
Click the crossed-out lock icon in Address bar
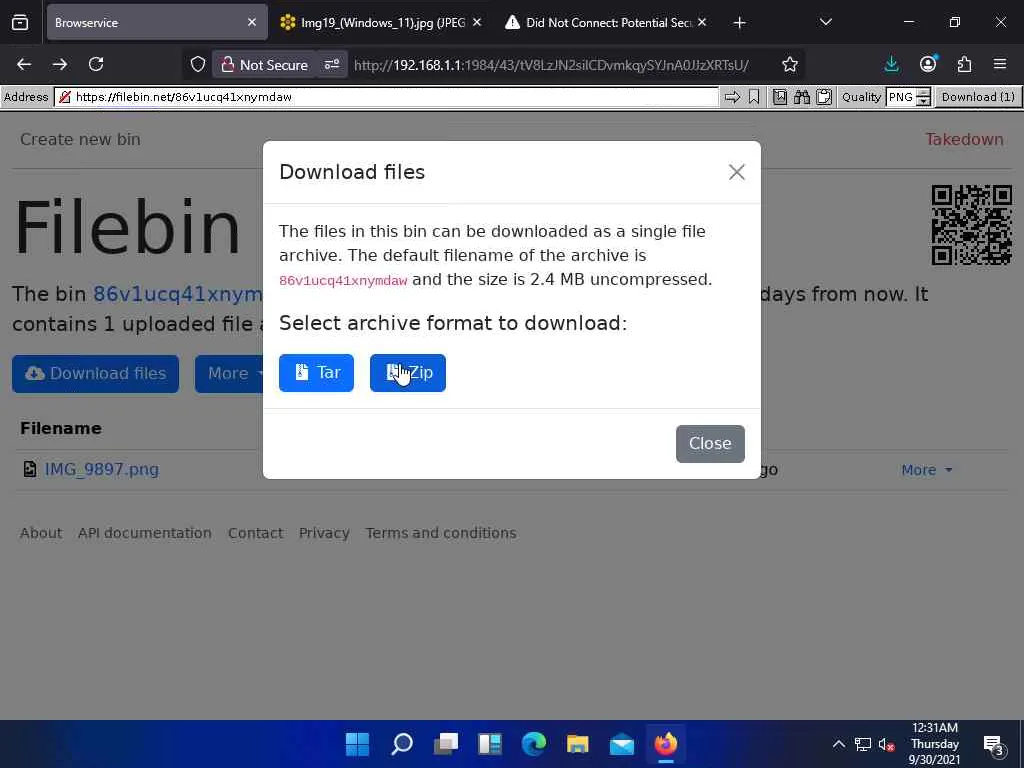point(65,97)
